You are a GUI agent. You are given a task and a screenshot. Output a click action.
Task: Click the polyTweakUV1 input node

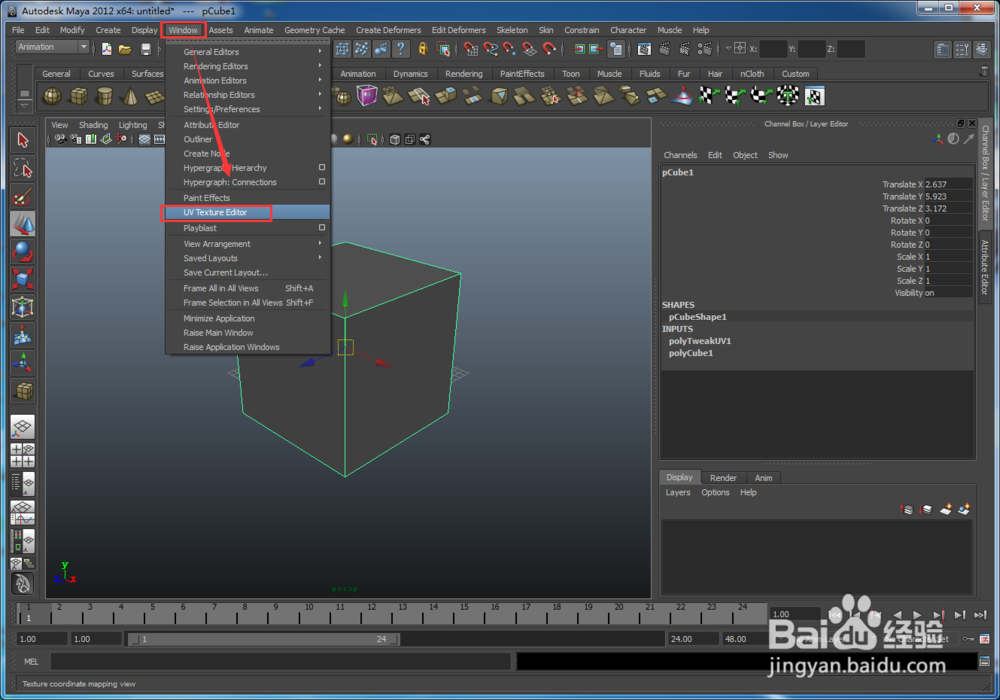(700, 341)
